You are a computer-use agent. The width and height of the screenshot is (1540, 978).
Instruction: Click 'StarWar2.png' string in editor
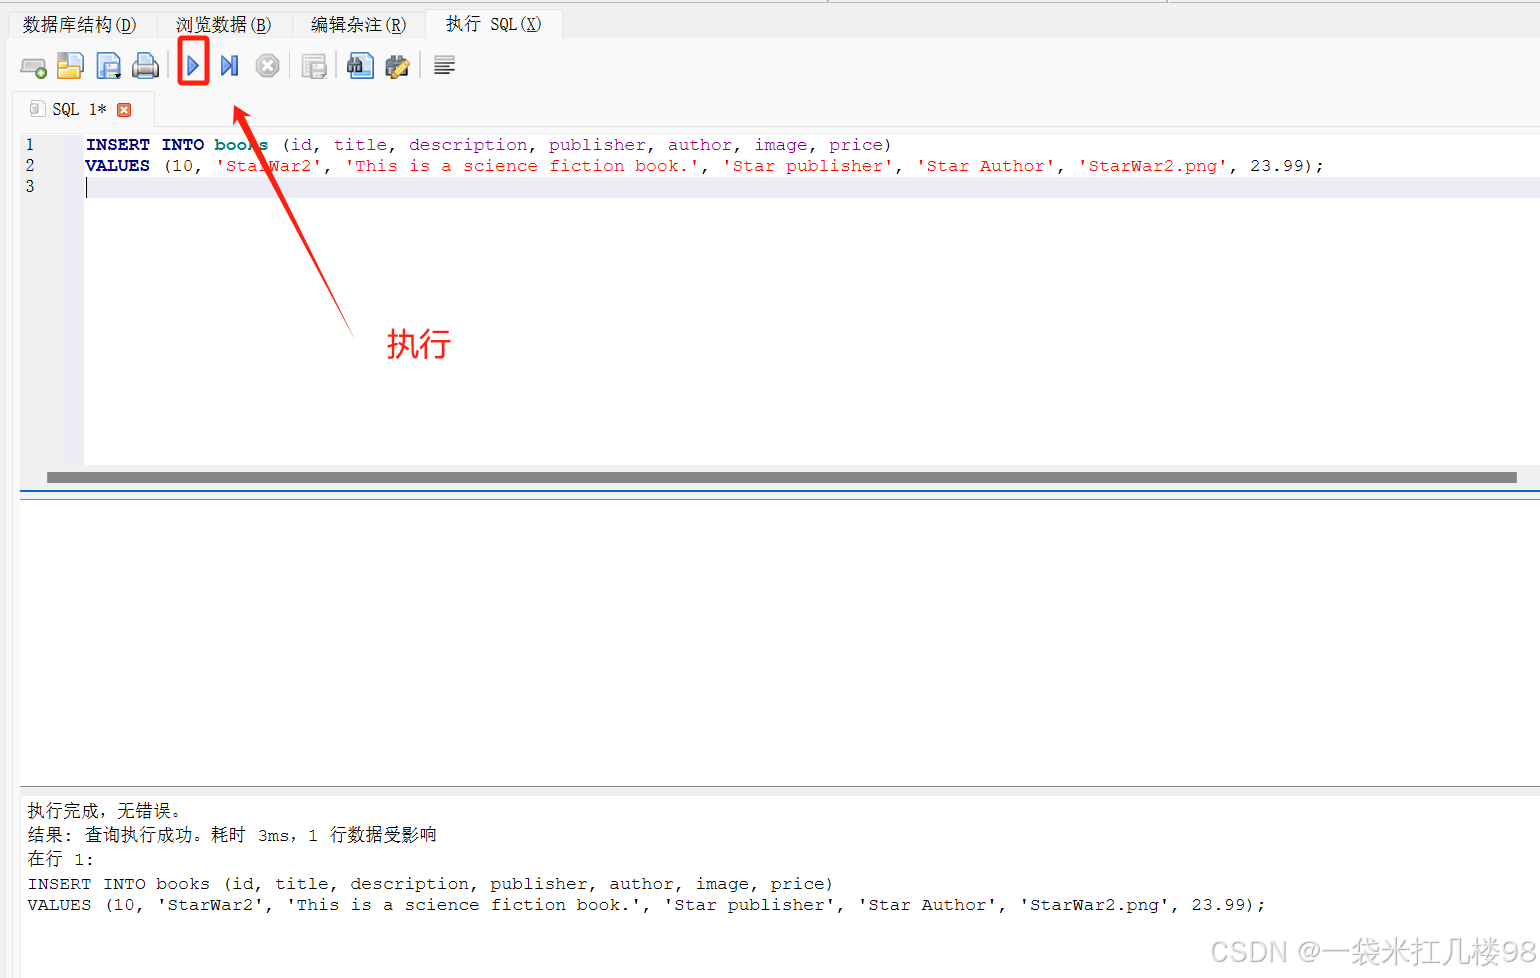[1152, 166]
